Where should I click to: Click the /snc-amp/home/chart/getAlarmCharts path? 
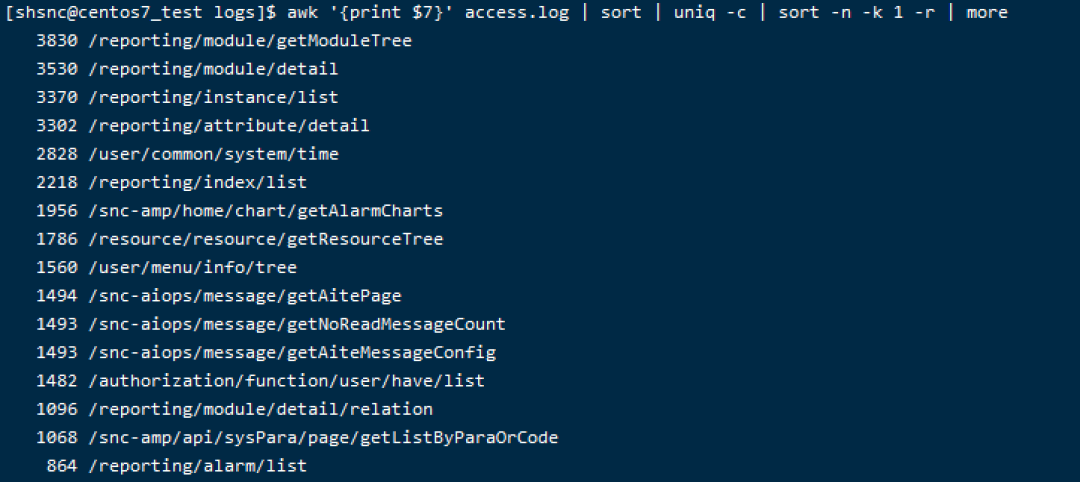click(265, 211)
